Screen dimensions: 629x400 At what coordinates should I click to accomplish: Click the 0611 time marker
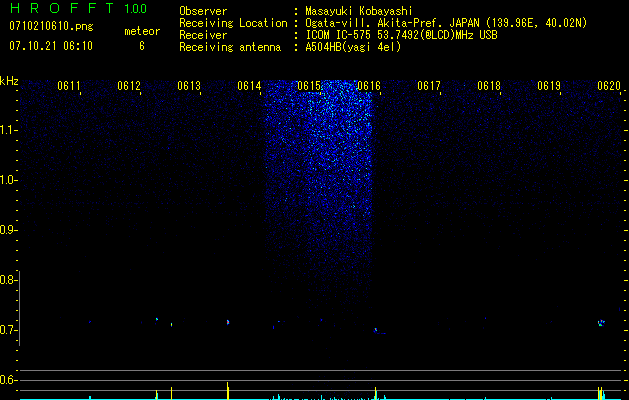69,86
